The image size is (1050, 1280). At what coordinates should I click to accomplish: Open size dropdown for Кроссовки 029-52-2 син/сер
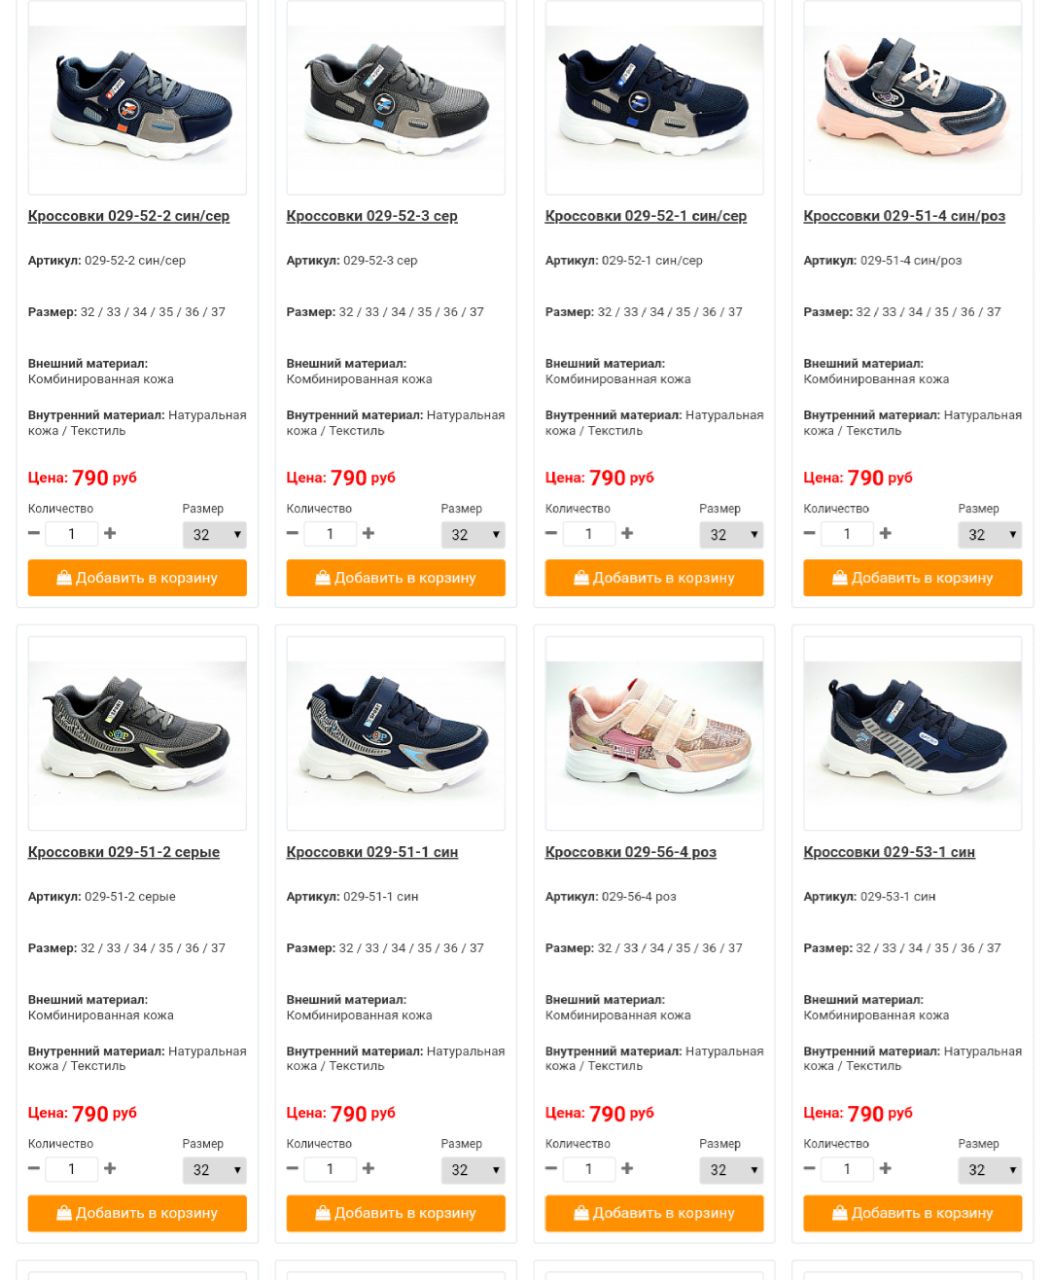[x=214, y=535]
